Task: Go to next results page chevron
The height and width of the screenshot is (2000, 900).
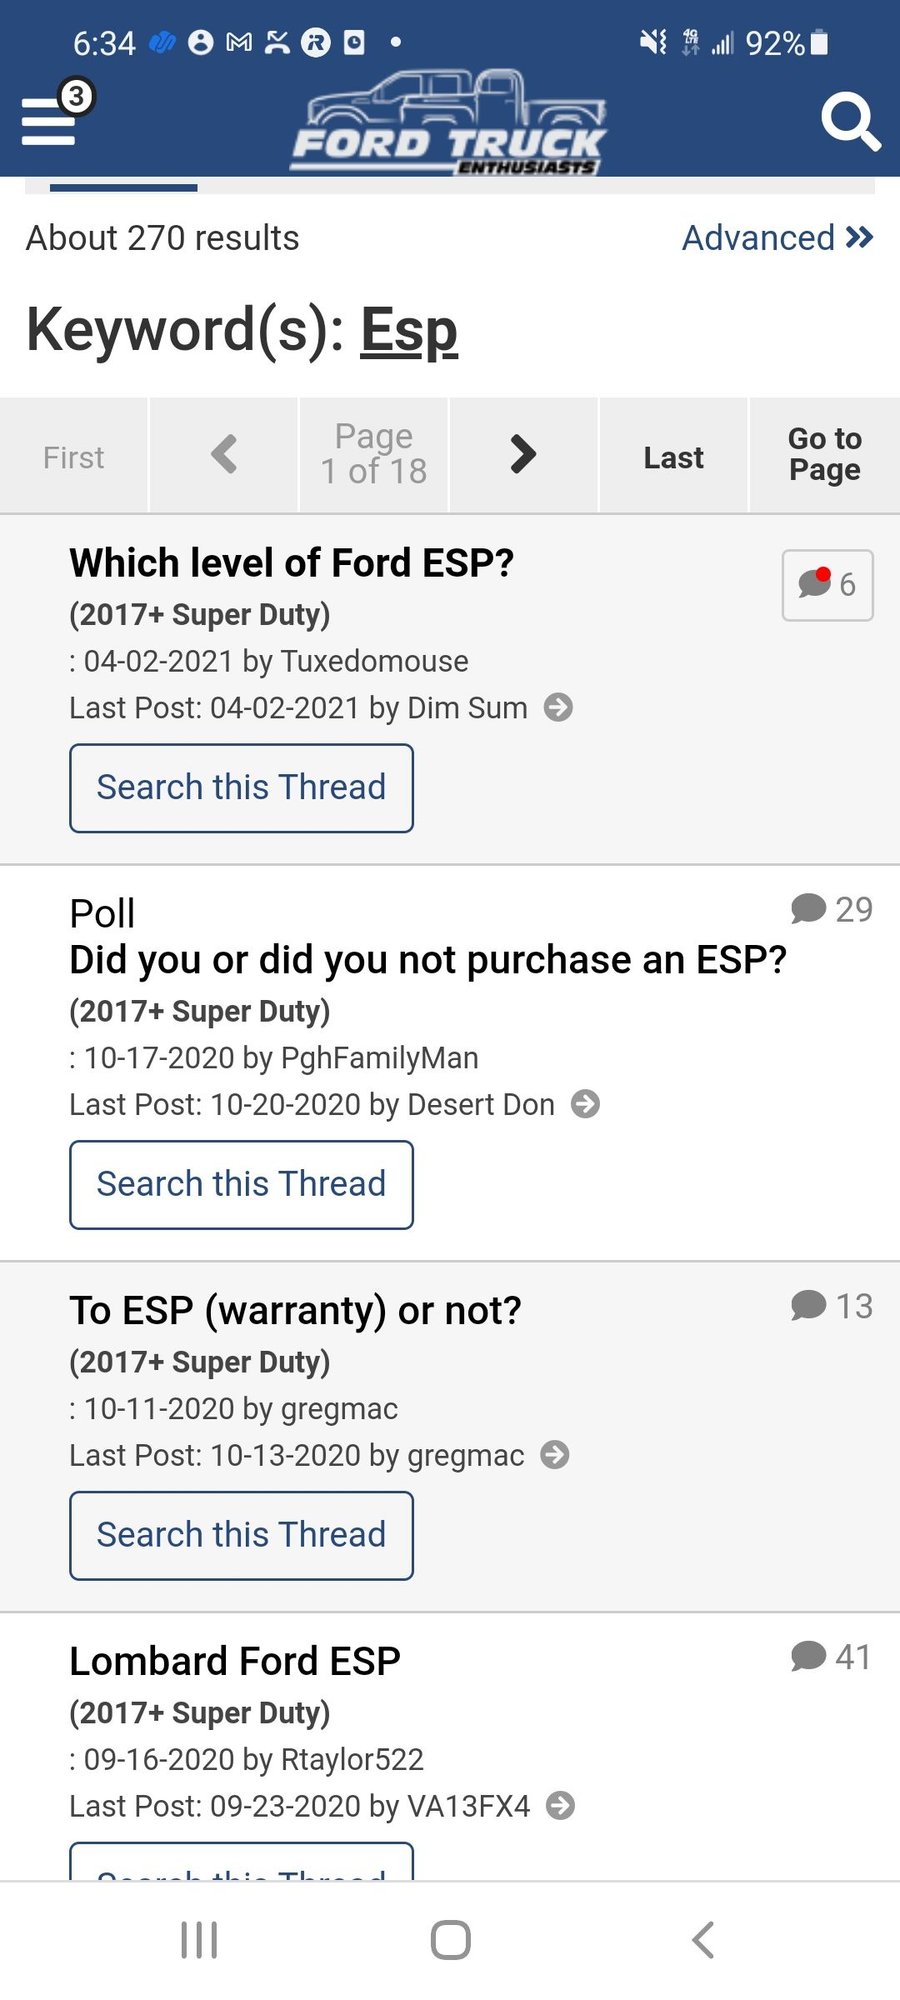Action: 523,455
